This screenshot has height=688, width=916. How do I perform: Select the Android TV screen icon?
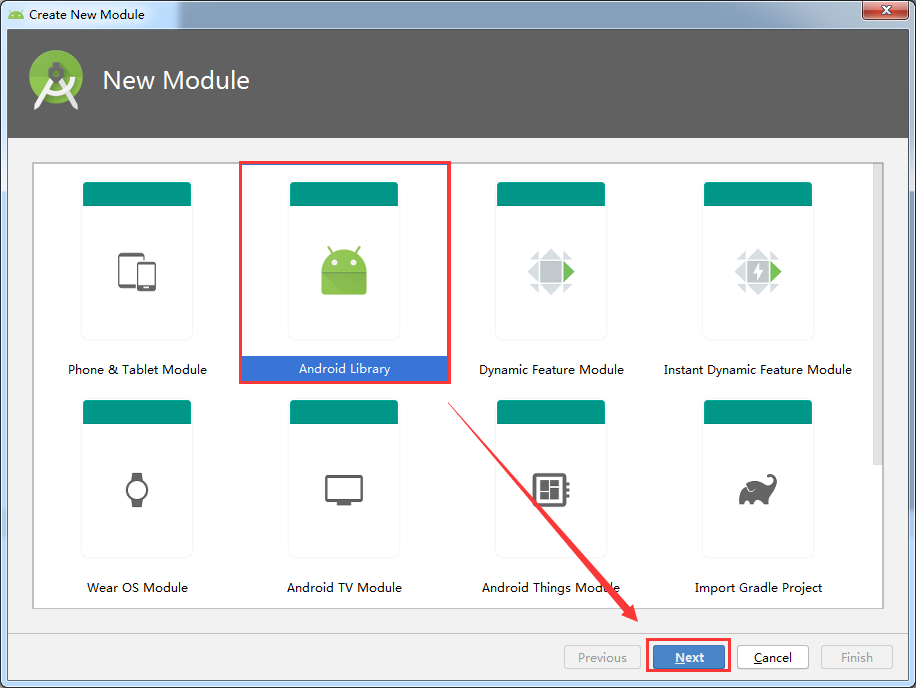pyautogui.click(x=344, y=489)
